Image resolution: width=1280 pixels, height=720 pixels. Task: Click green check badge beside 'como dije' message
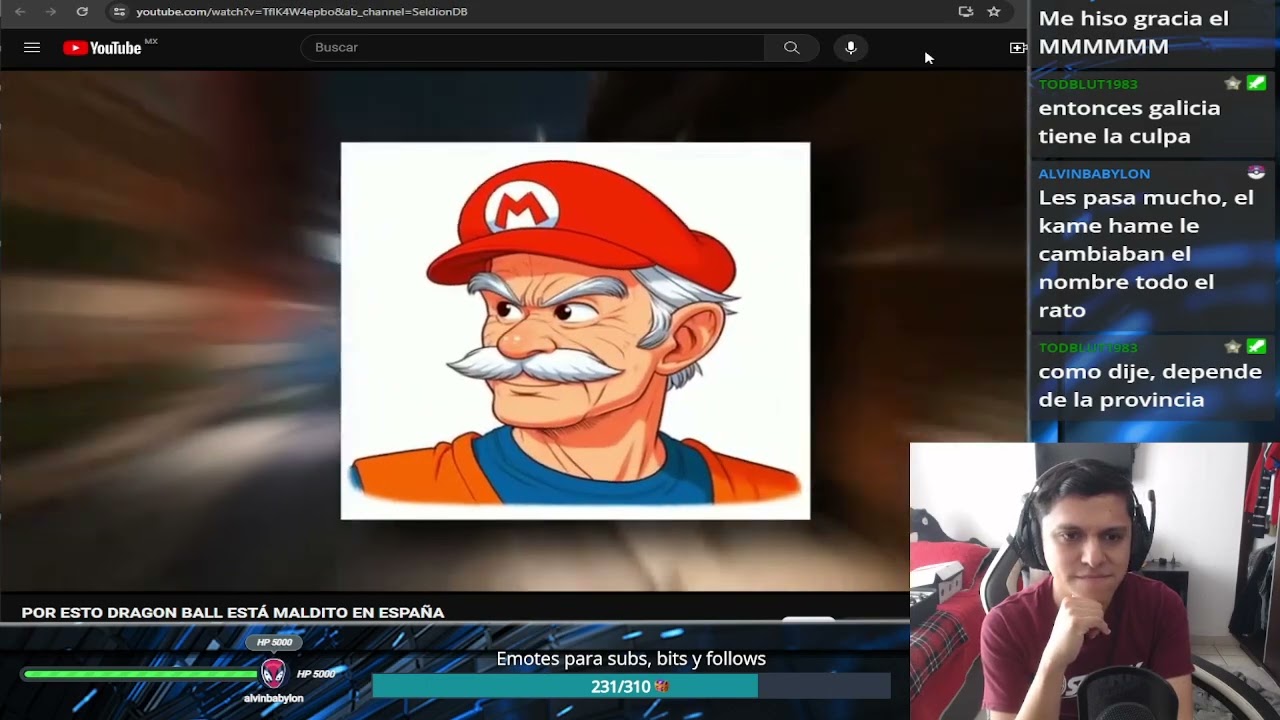coord(1256,346)
